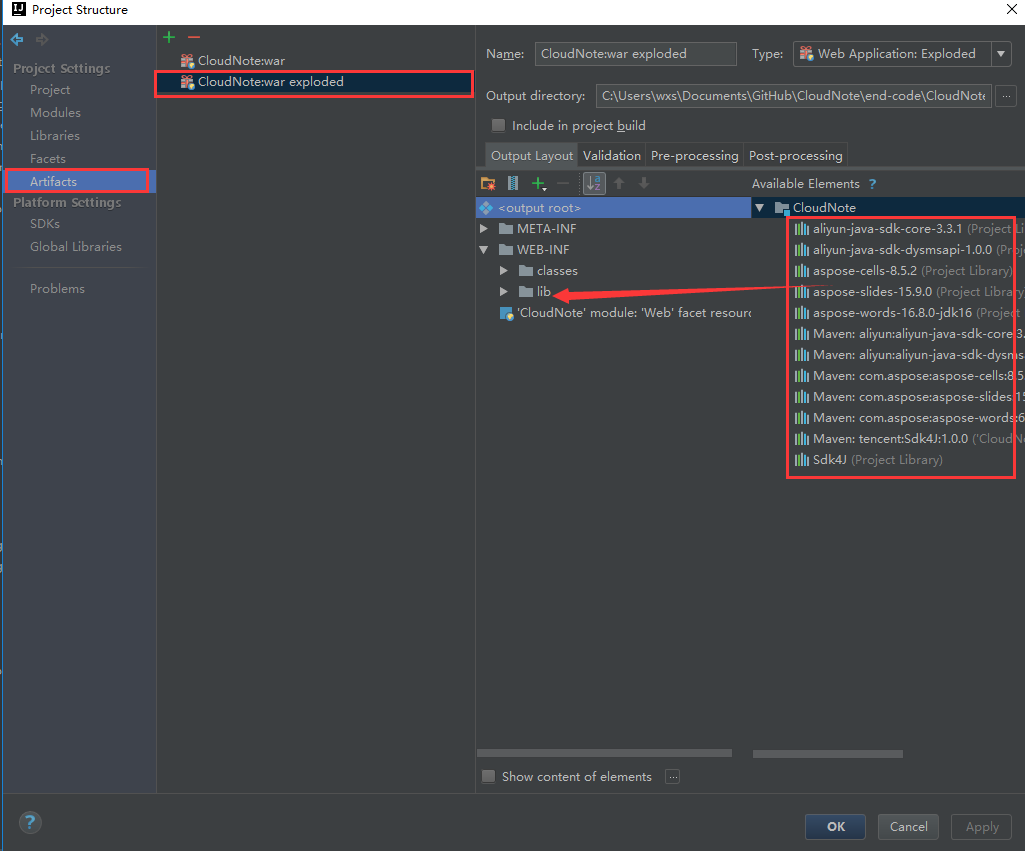Expand the META-INF folder
Screen dimensions: 1025x851
[x=484, y=229]
